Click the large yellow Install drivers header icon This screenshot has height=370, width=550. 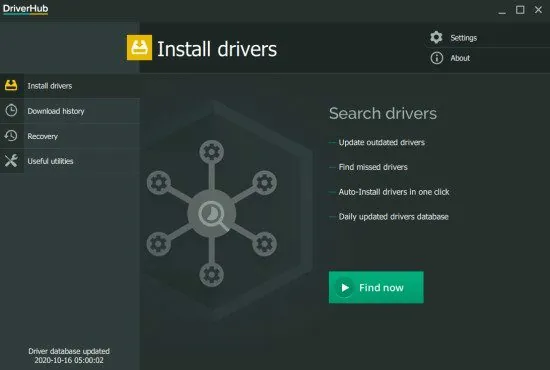pyautogui.click(x=139, y=47)
